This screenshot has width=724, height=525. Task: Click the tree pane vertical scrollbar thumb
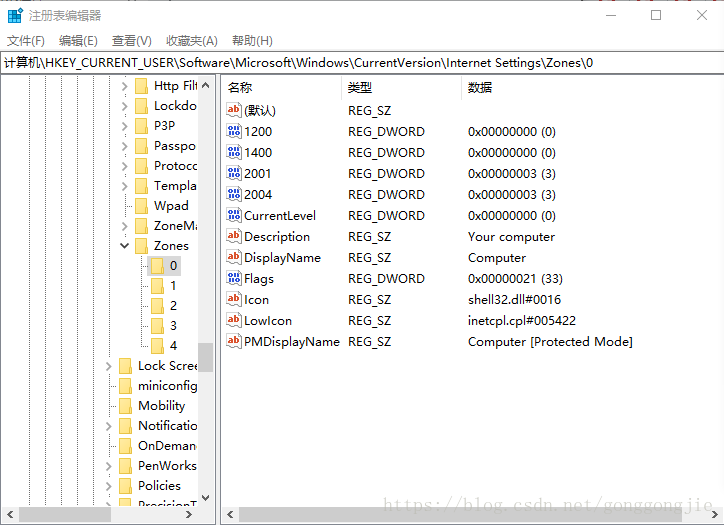tap(205, 356)
